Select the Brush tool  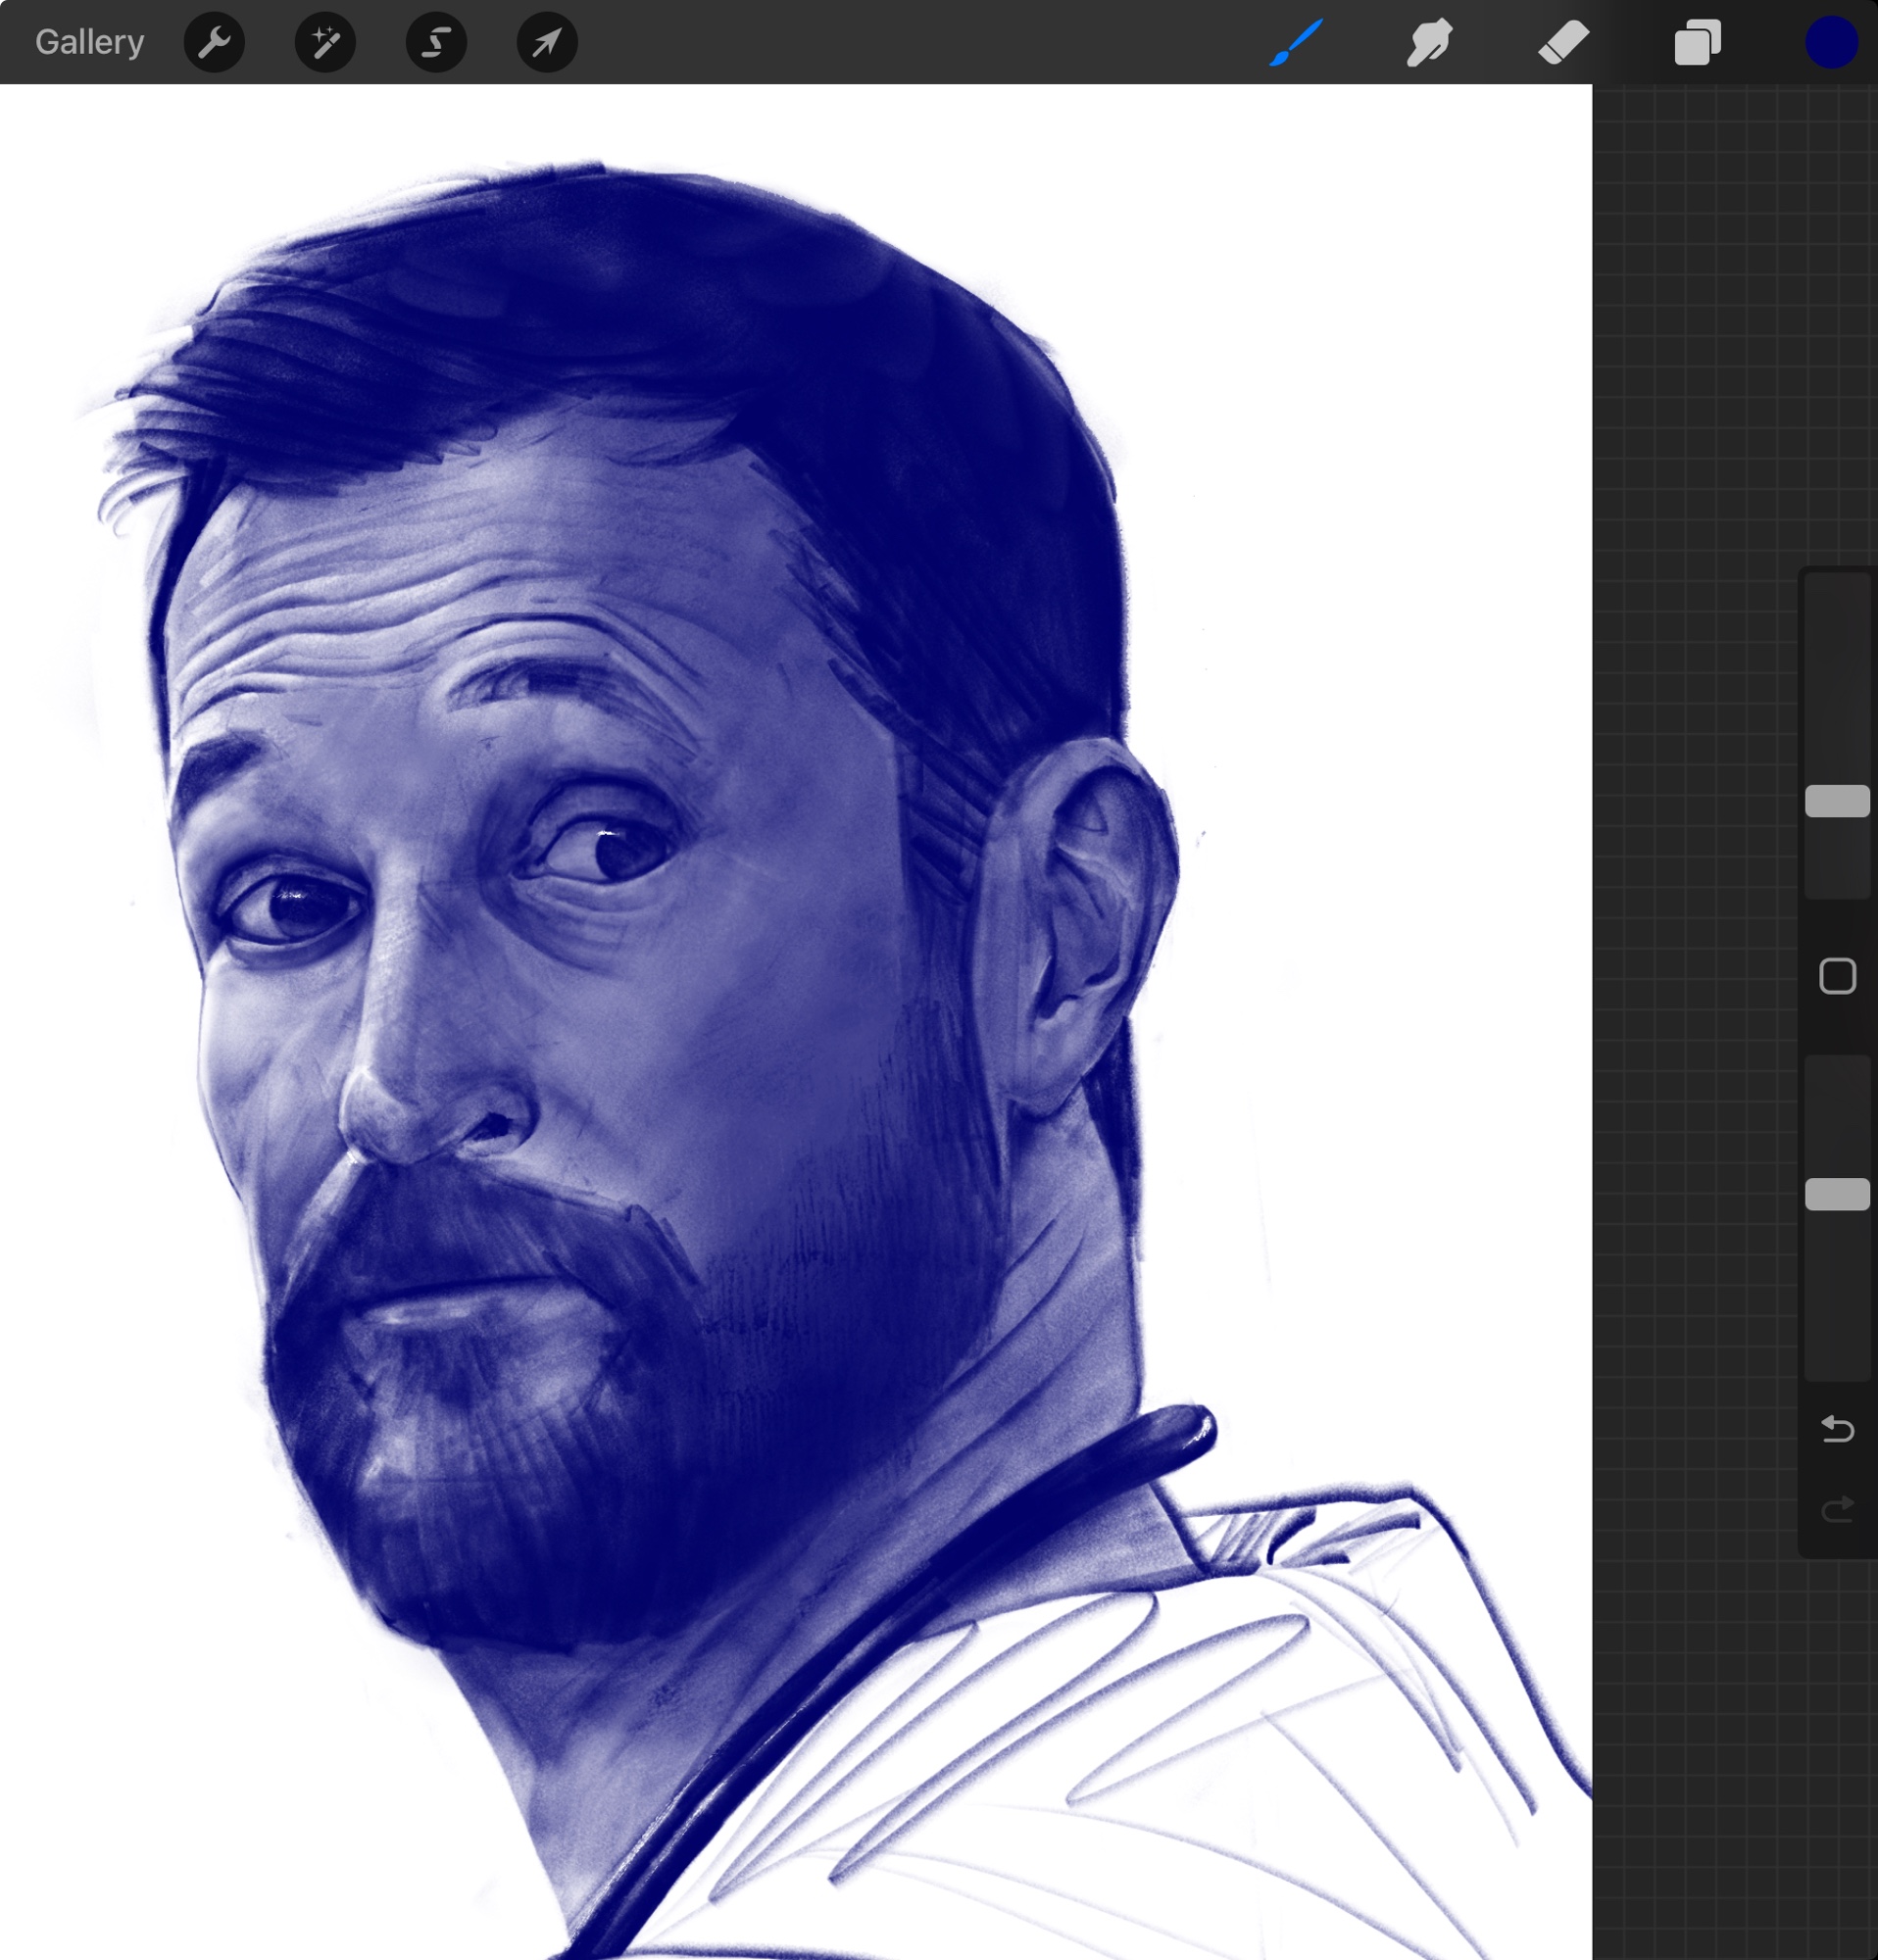click(1297, 42)
